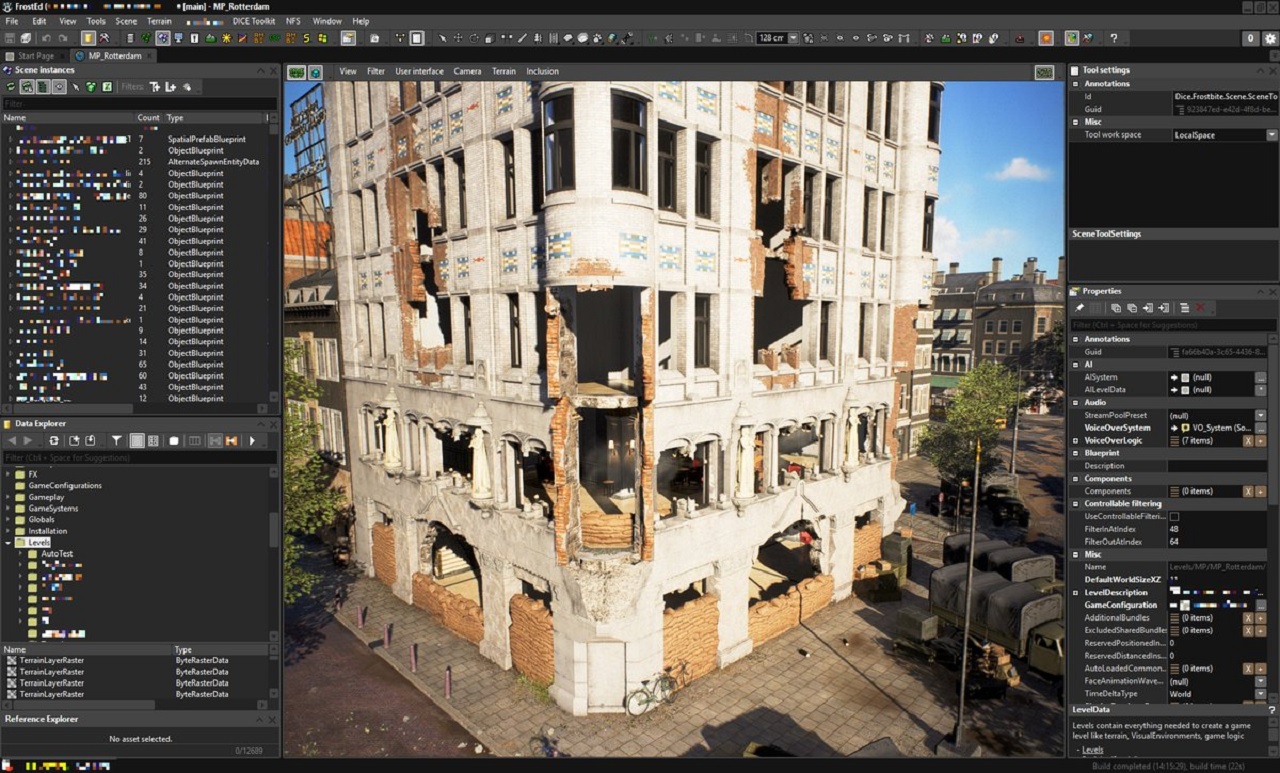Open the Terrain menu in the menu bar
The width and height of the screenshot is (1280, 773).
[159, 21]
